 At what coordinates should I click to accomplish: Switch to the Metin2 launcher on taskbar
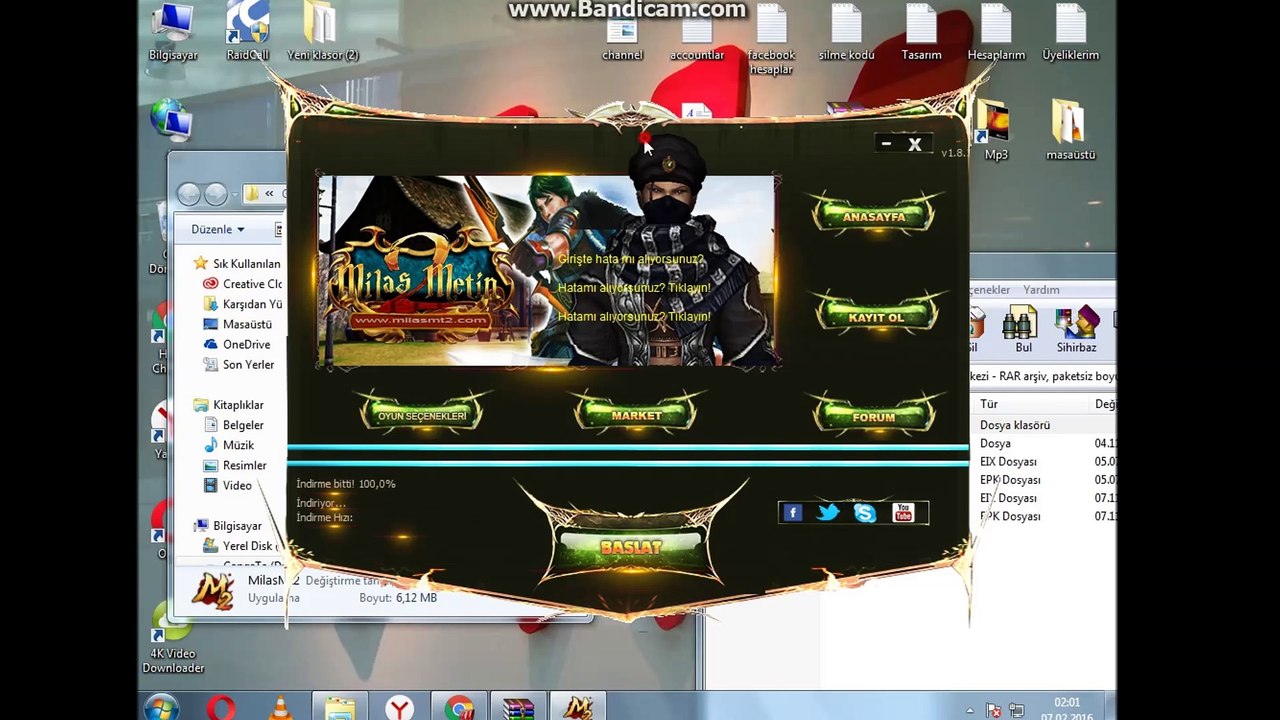tap(579, 708)
